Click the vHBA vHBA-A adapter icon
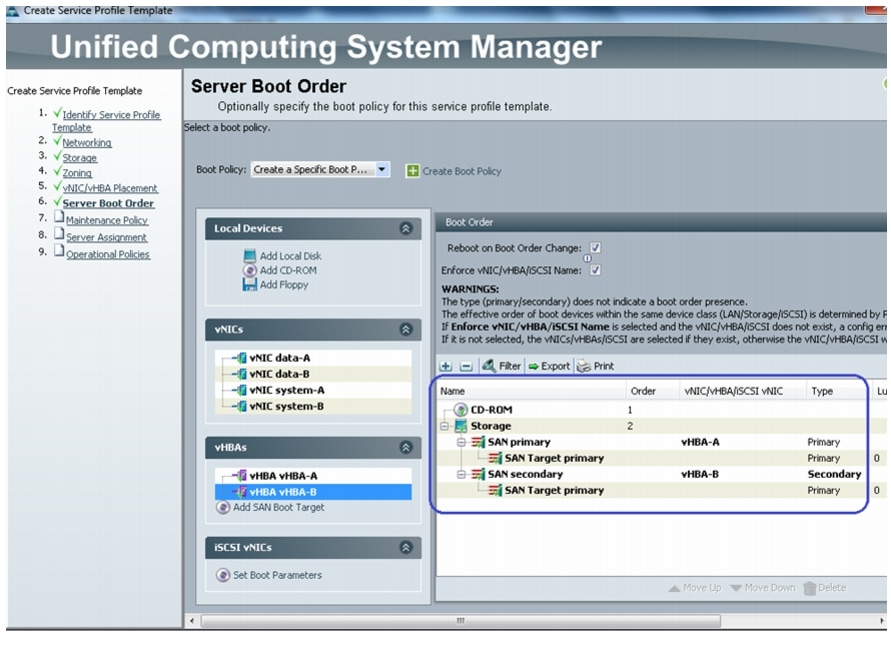The height and width of the screenshot is (662, 891). click(241, 476)
